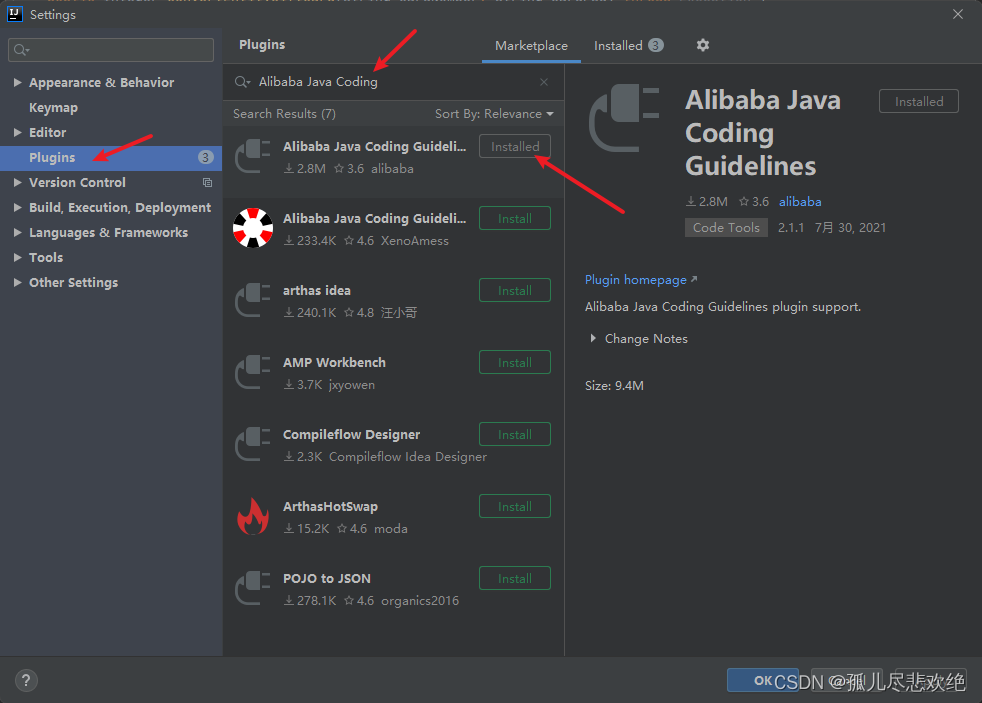Select the POJO to JSON plugin title

(x=326, y=578)
